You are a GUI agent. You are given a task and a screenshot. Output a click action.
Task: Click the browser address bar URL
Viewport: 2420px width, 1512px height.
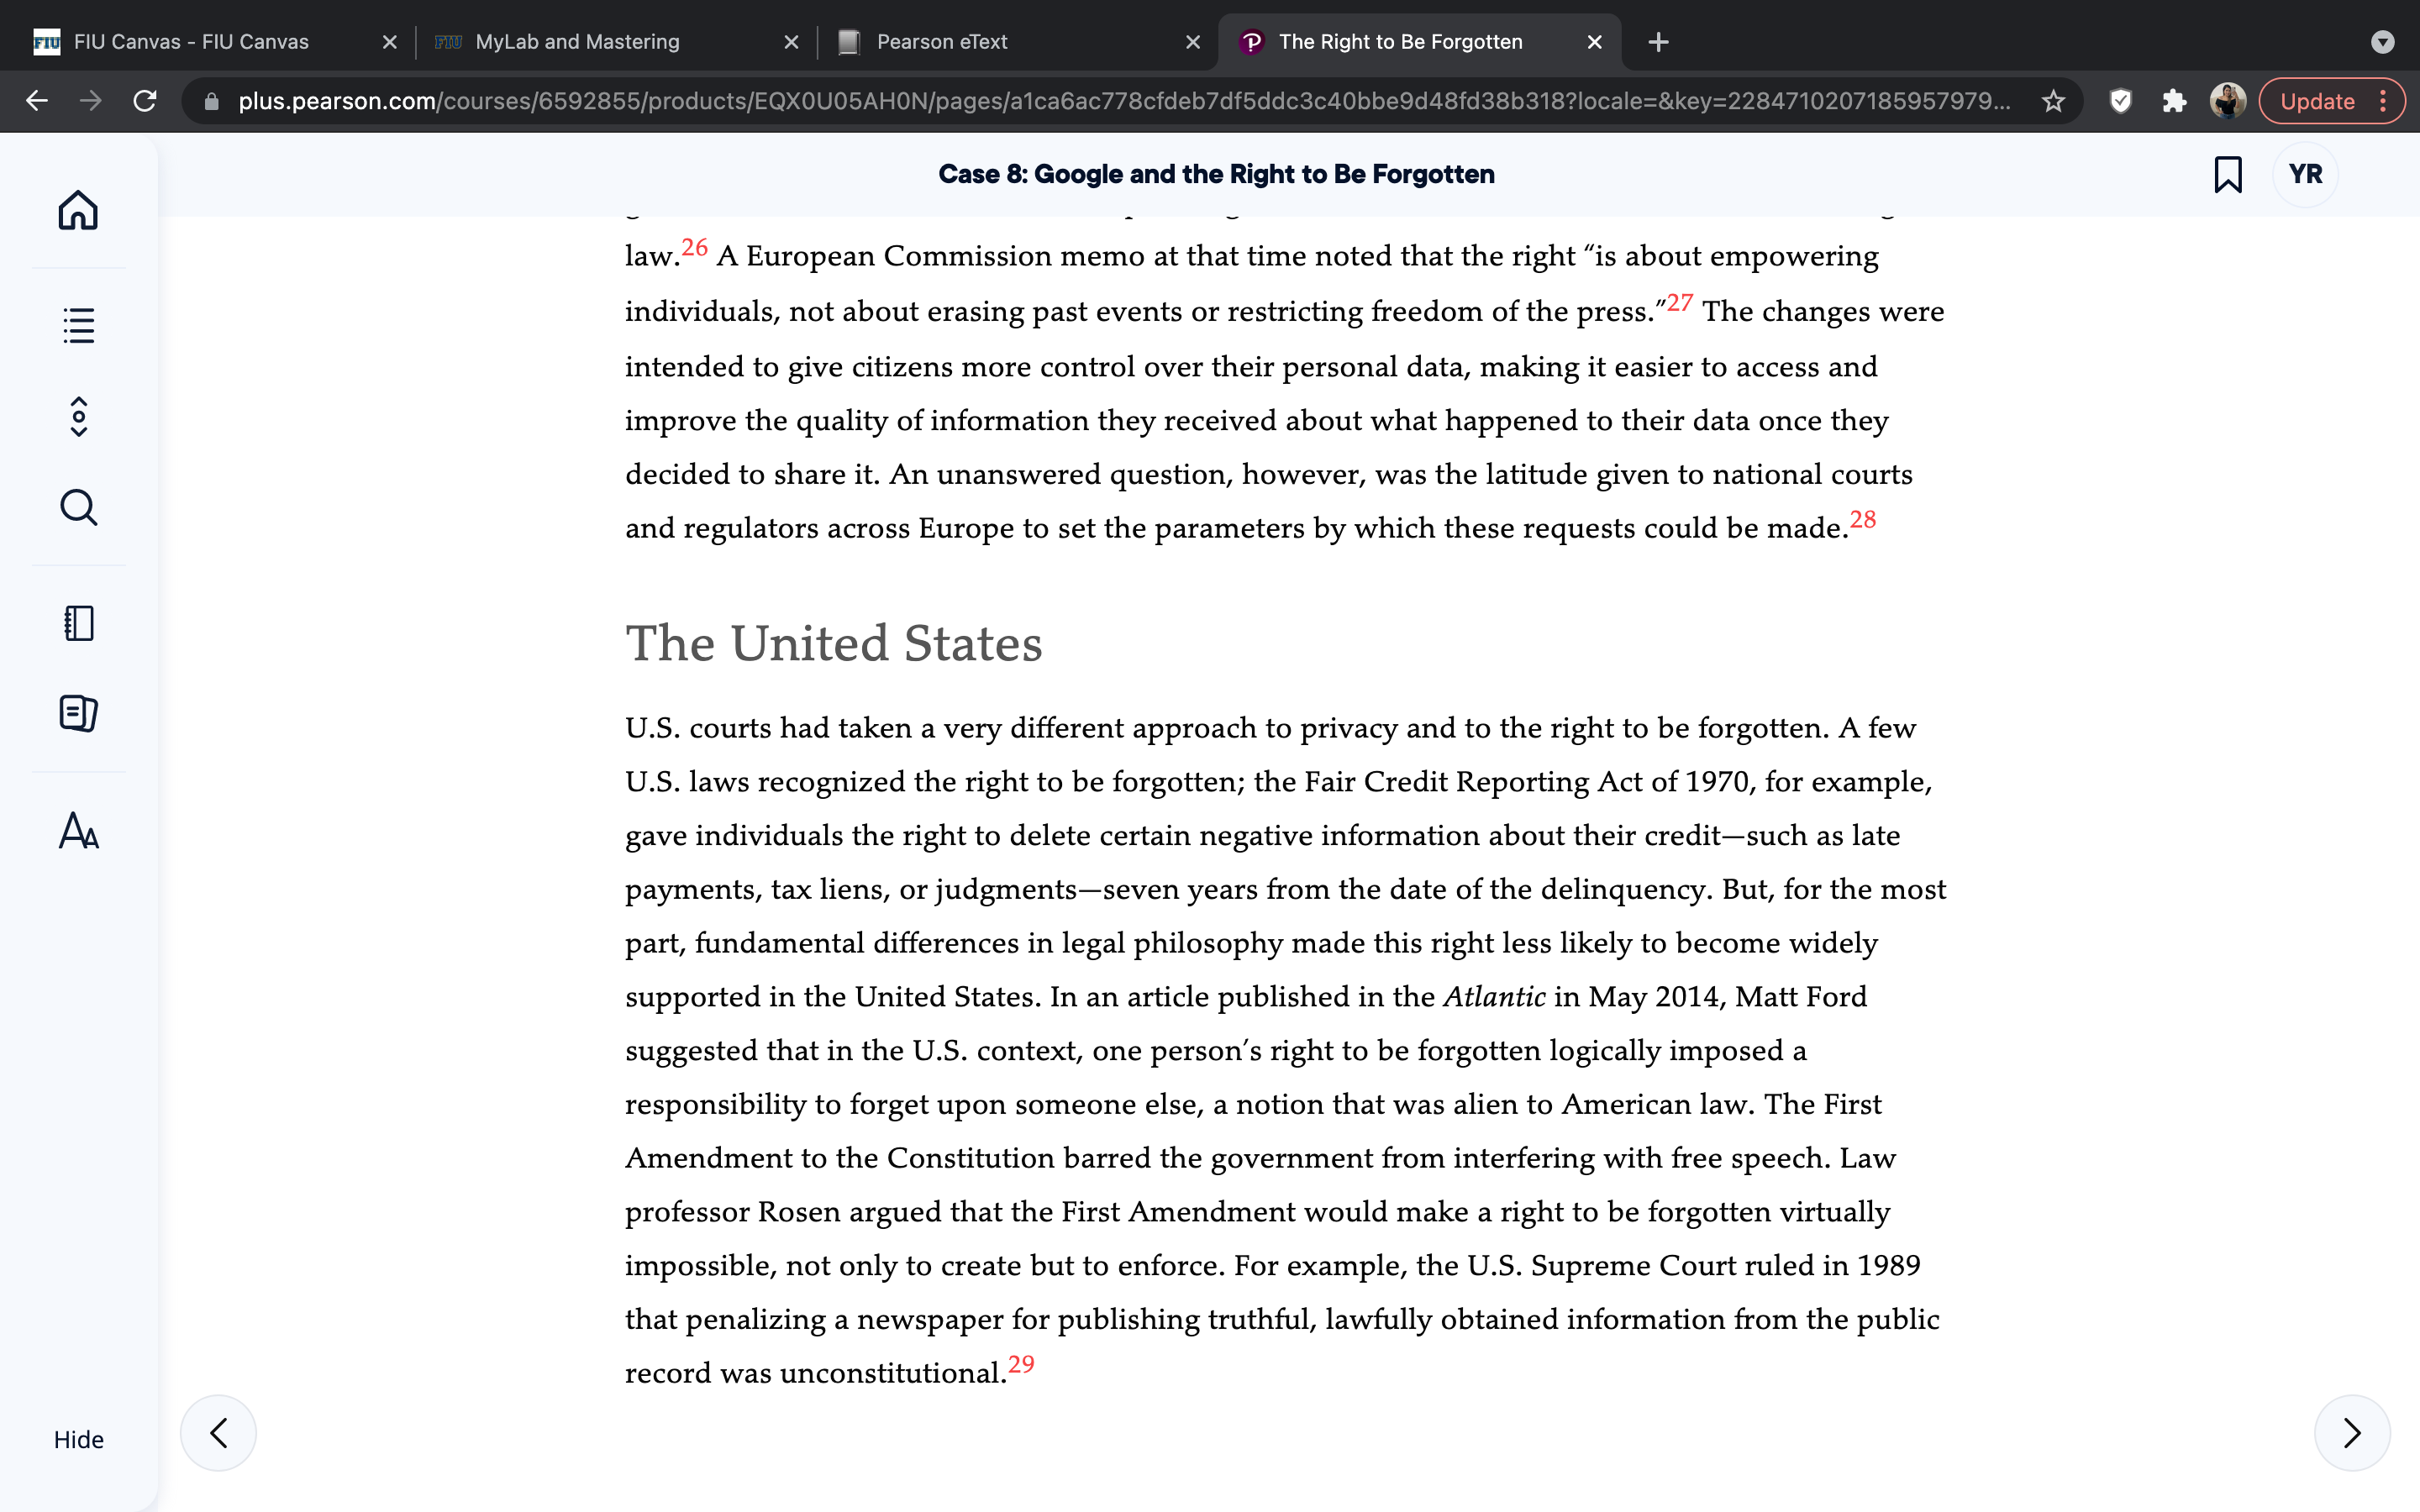pyautogui.click(x=1123, y=101)
